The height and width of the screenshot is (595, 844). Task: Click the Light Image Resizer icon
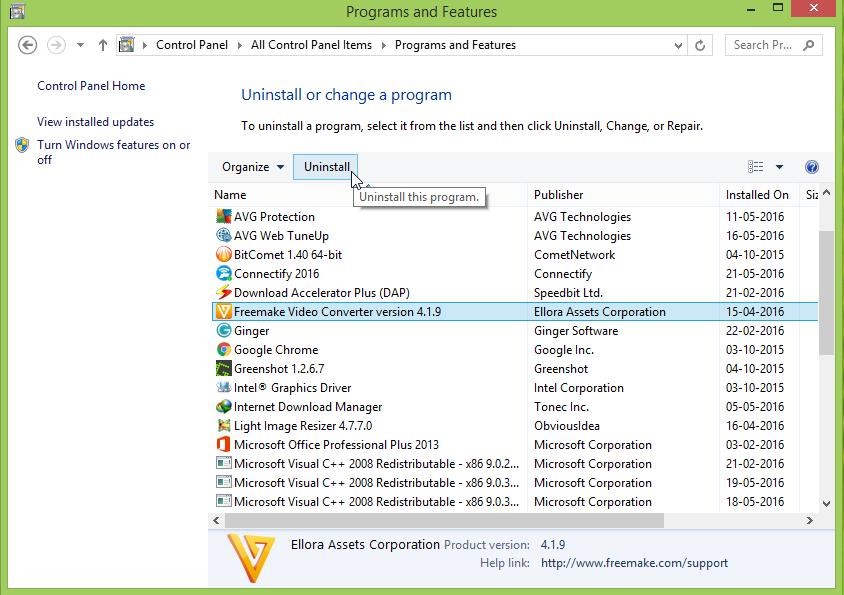point(223,425)
